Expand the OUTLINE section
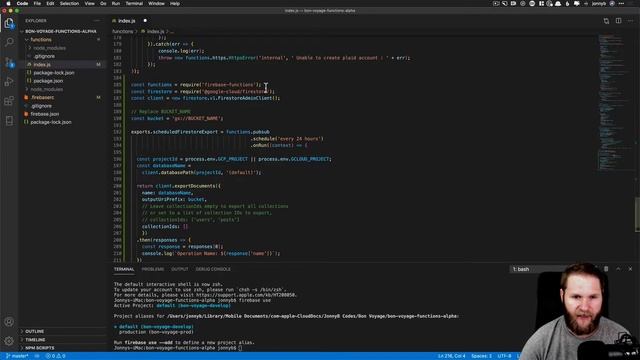The width and height of the screenshot is (640, 360). [x=35, y=331]
